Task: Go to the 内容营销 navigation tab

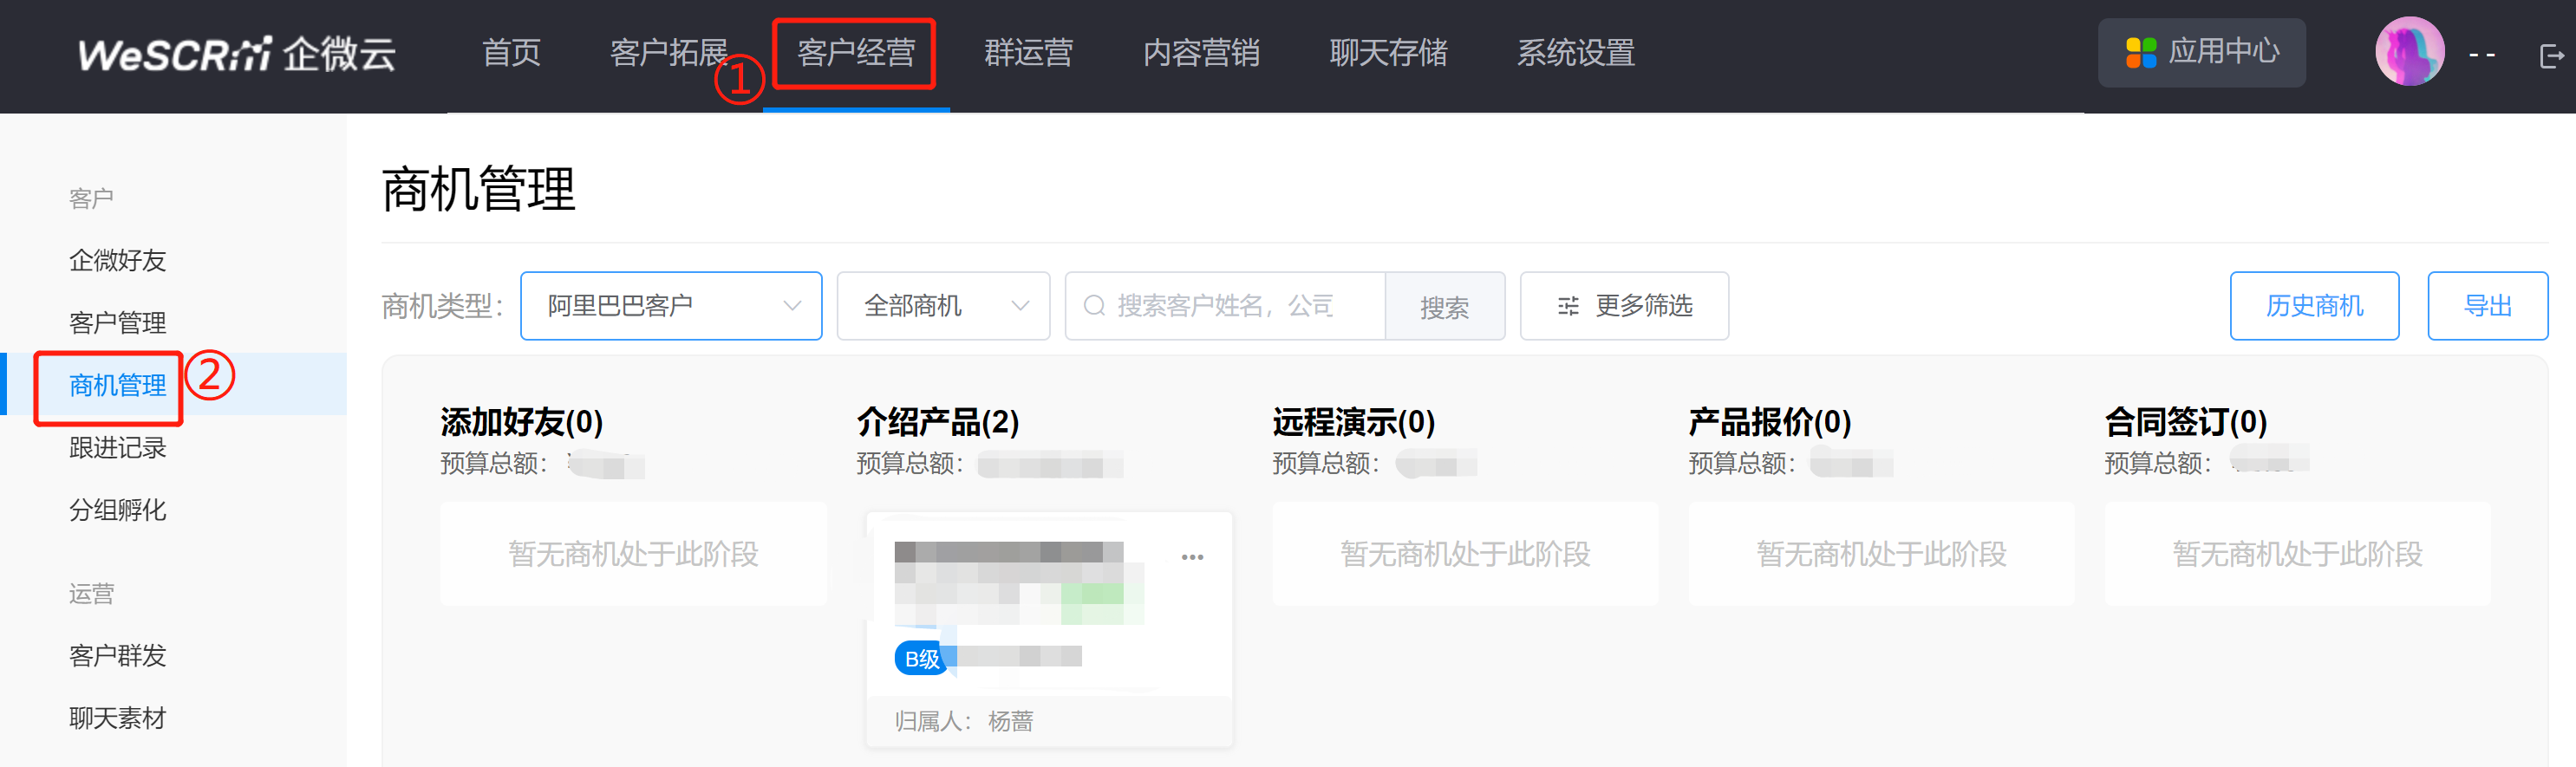Action: point(1200,53)
